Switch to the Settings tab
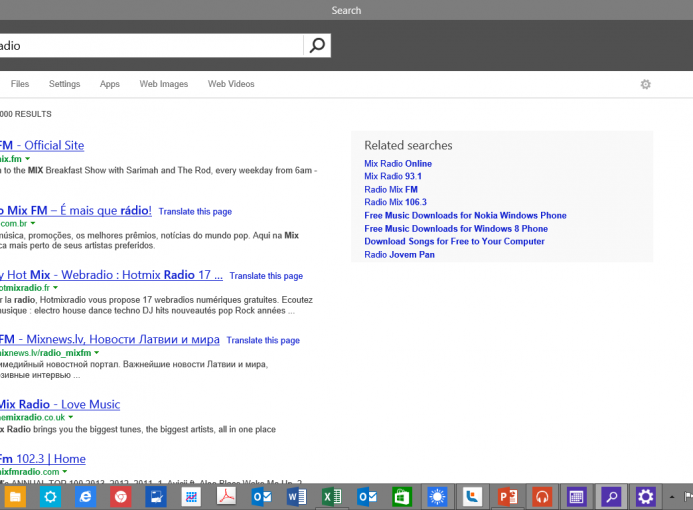Viewport: 693px width, 510px height. (x=64, y=84)
